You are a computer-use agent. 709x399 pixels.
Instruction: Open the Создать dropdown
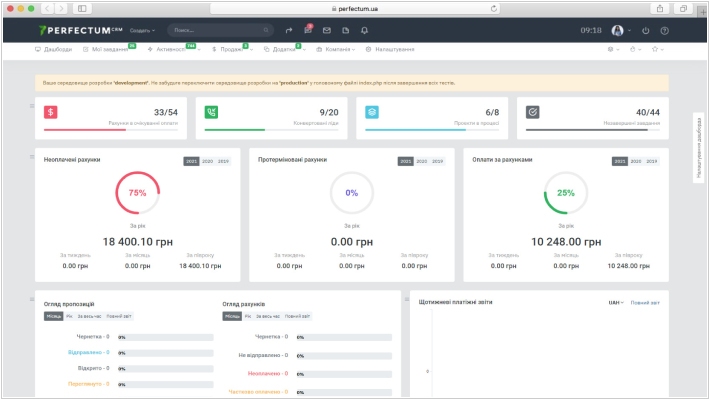coord(142,30)
